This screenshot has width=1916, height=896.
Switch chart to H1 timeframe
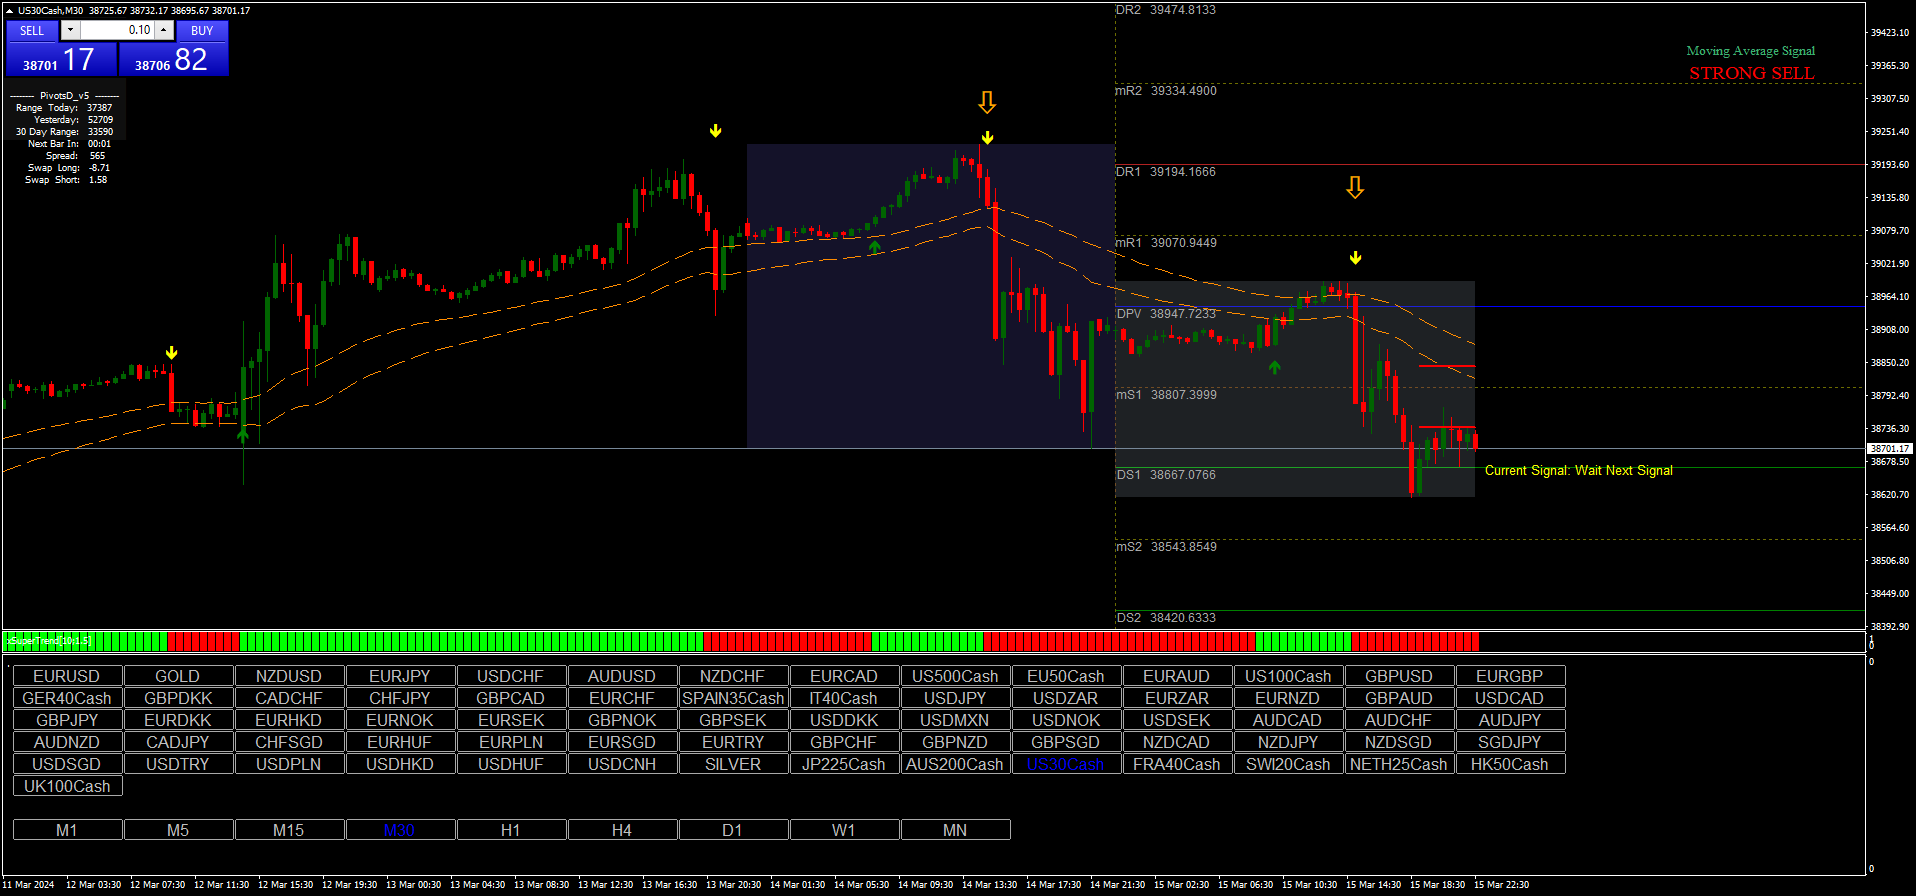coord(511,830)
